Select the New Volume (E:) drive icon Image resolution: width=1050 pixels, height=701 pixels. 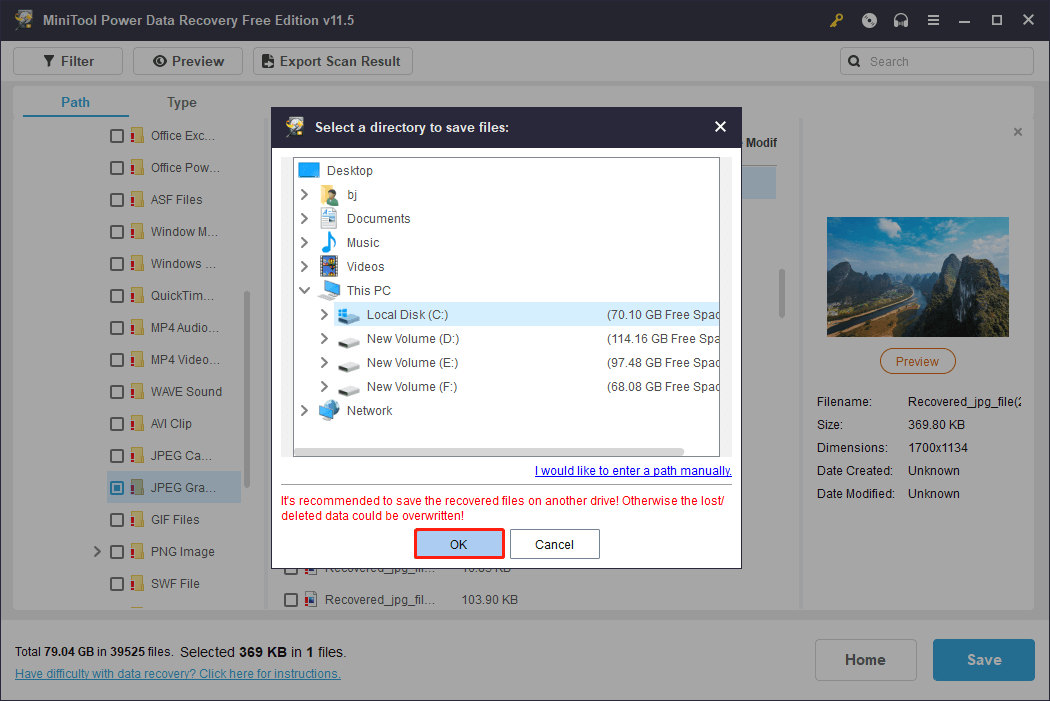pos(348,366)
